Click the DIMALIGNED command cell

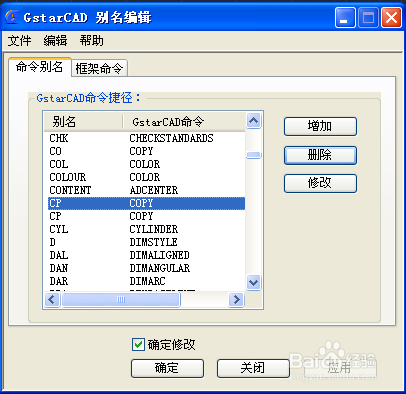tap(159, 255)
